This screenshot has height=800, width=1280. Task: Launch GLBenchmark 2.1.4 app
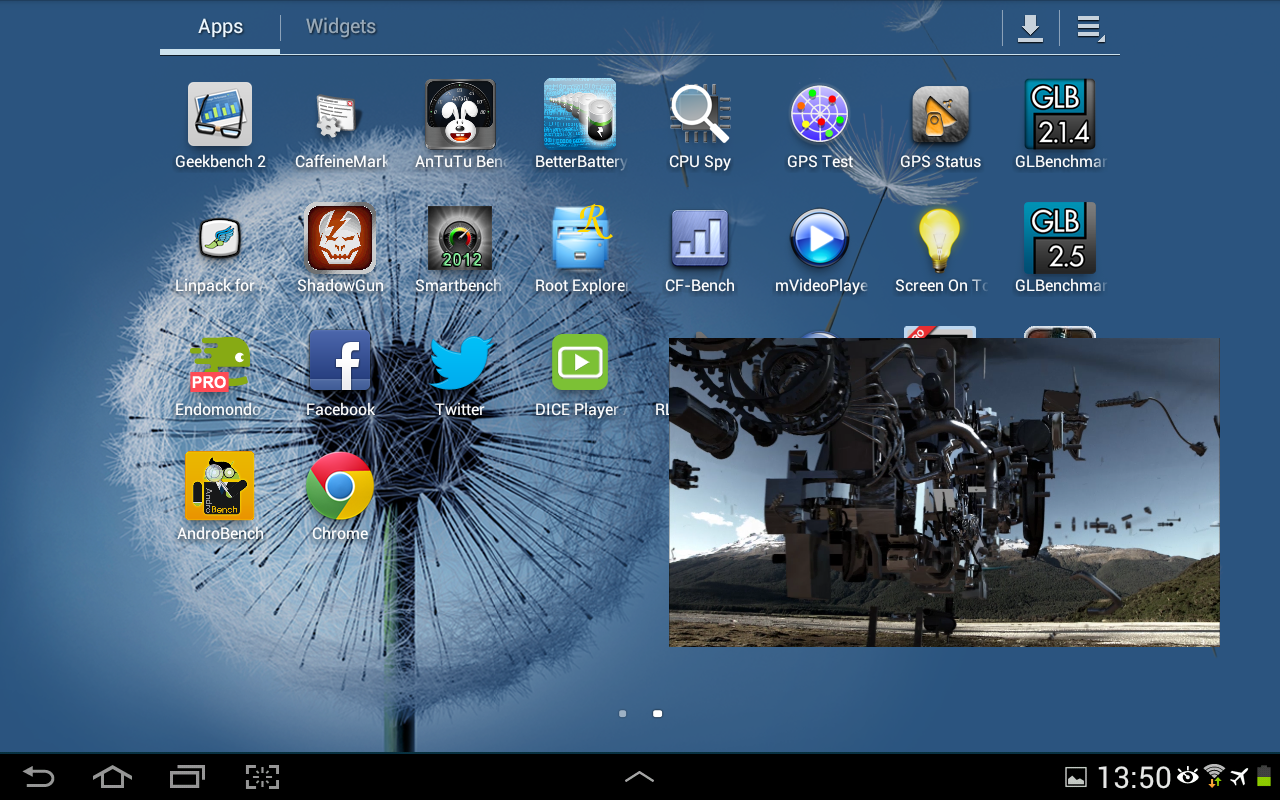pos(1060,125)
